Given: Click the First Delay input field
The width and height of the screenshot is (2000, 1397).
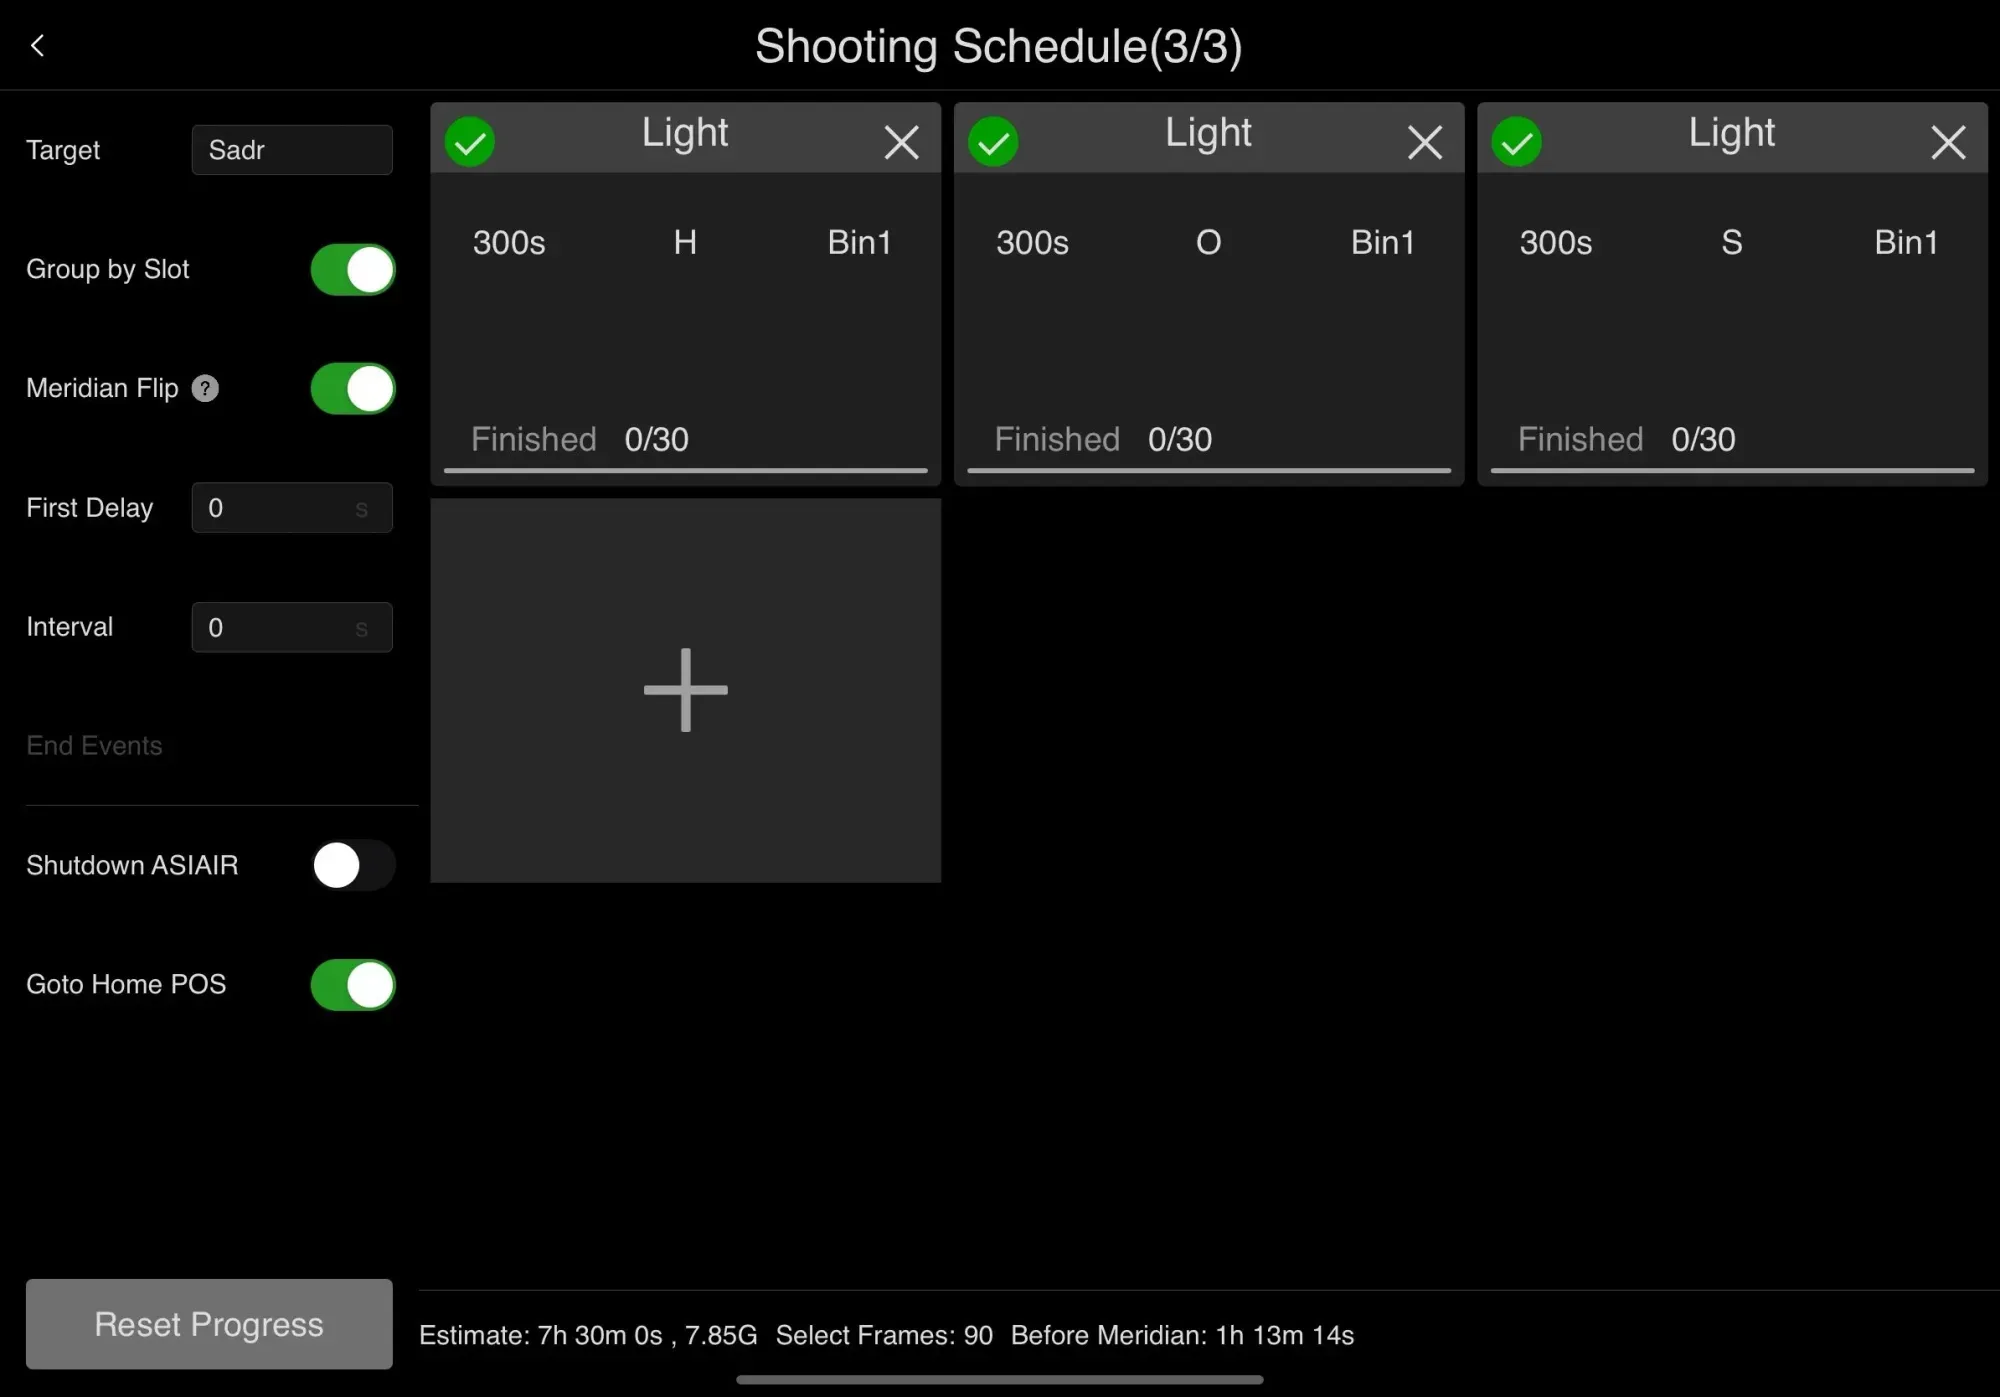Looking at the screenshot, I should (291, 508).
